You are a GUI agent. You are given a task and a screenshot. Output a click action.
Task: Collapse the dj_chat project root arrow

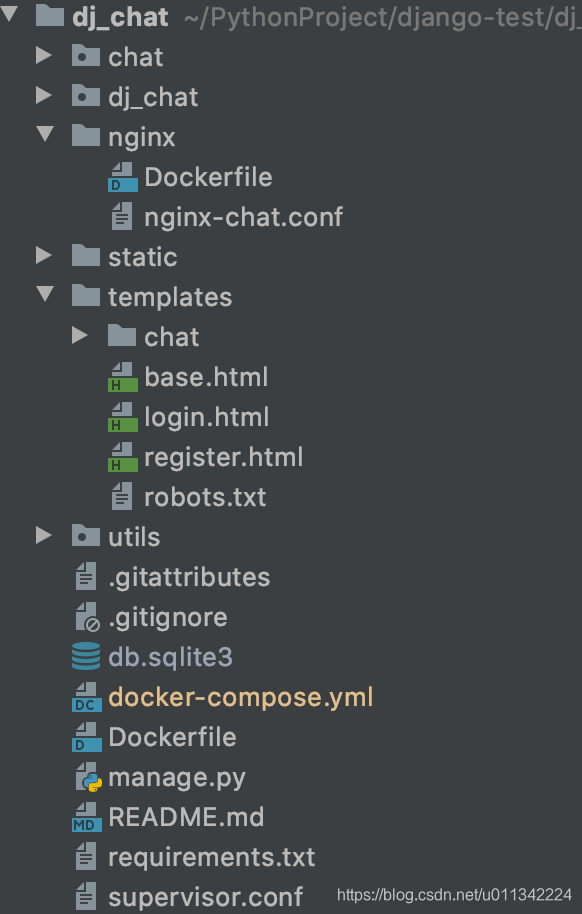point(9,15)
